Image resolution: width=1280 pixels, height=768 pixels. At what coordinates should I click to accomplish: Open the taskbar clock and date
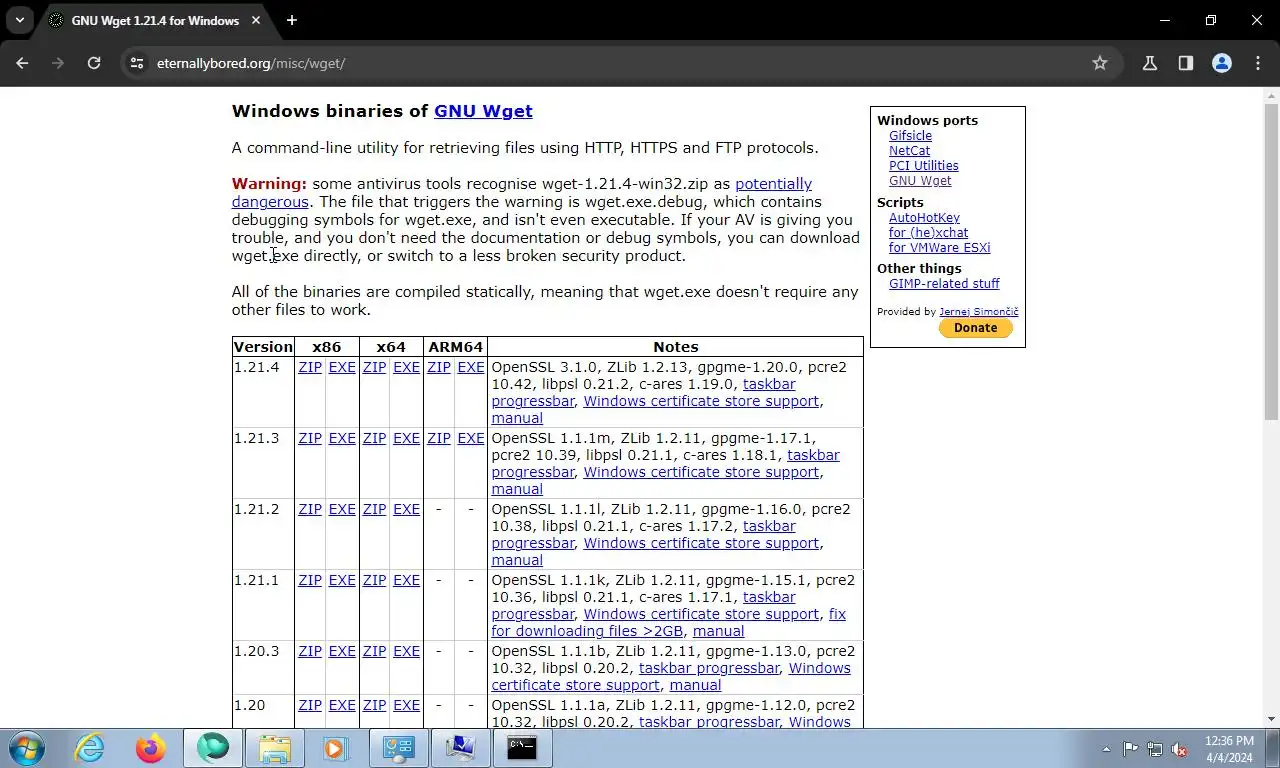[x=1229, y=749]
